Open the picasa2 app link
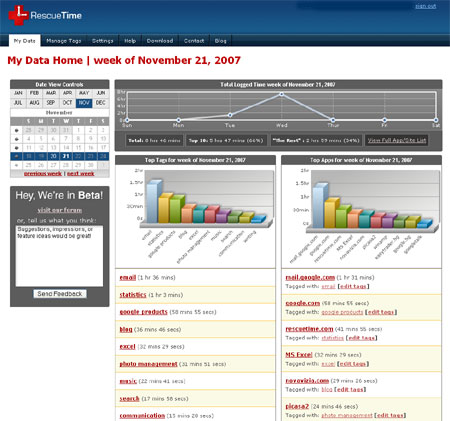 [297, 406]
